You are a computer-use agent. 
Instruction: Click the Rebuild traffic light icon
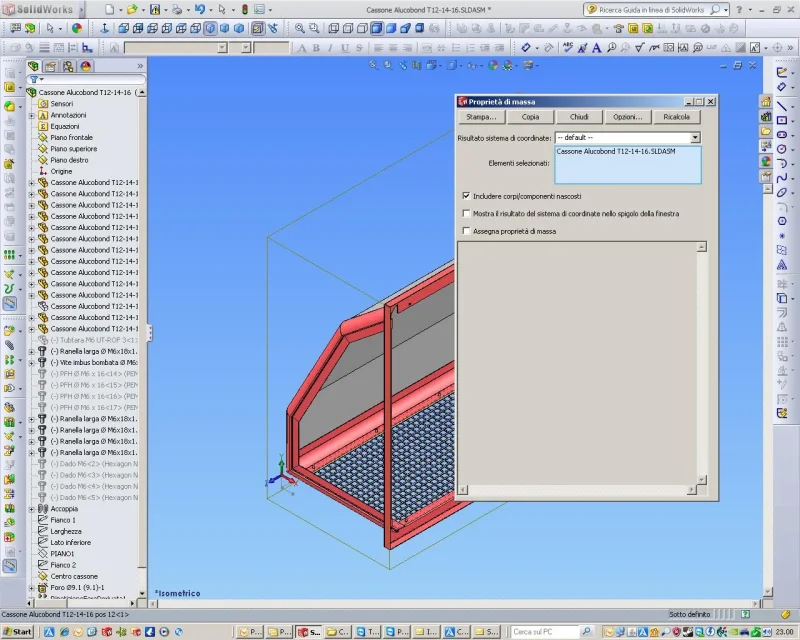coord(244,9)
